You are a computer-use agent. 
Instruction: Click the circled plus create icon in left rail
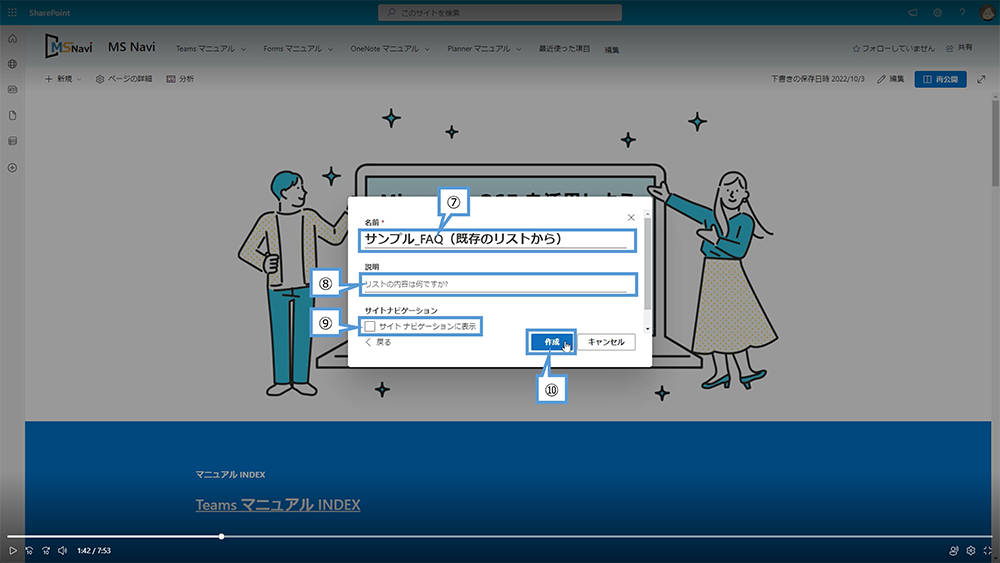click(x=12, y=168)
